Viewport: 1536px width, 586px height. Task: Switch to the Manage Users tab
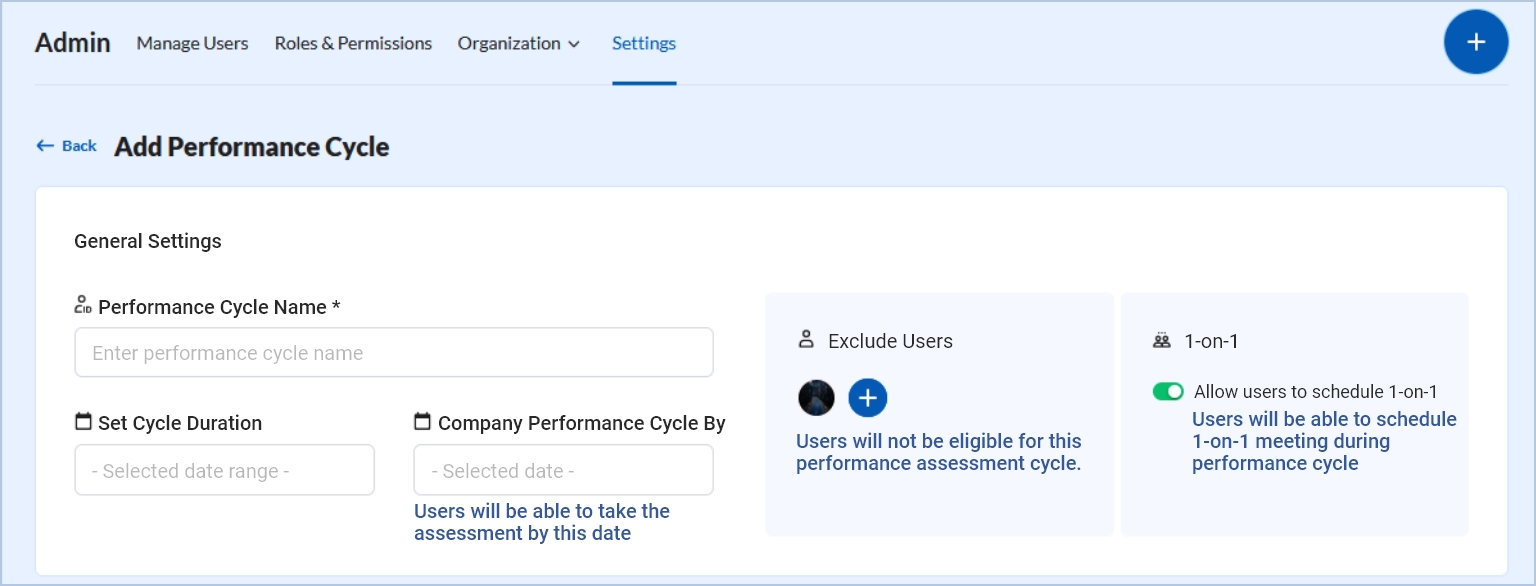[192, 43]
